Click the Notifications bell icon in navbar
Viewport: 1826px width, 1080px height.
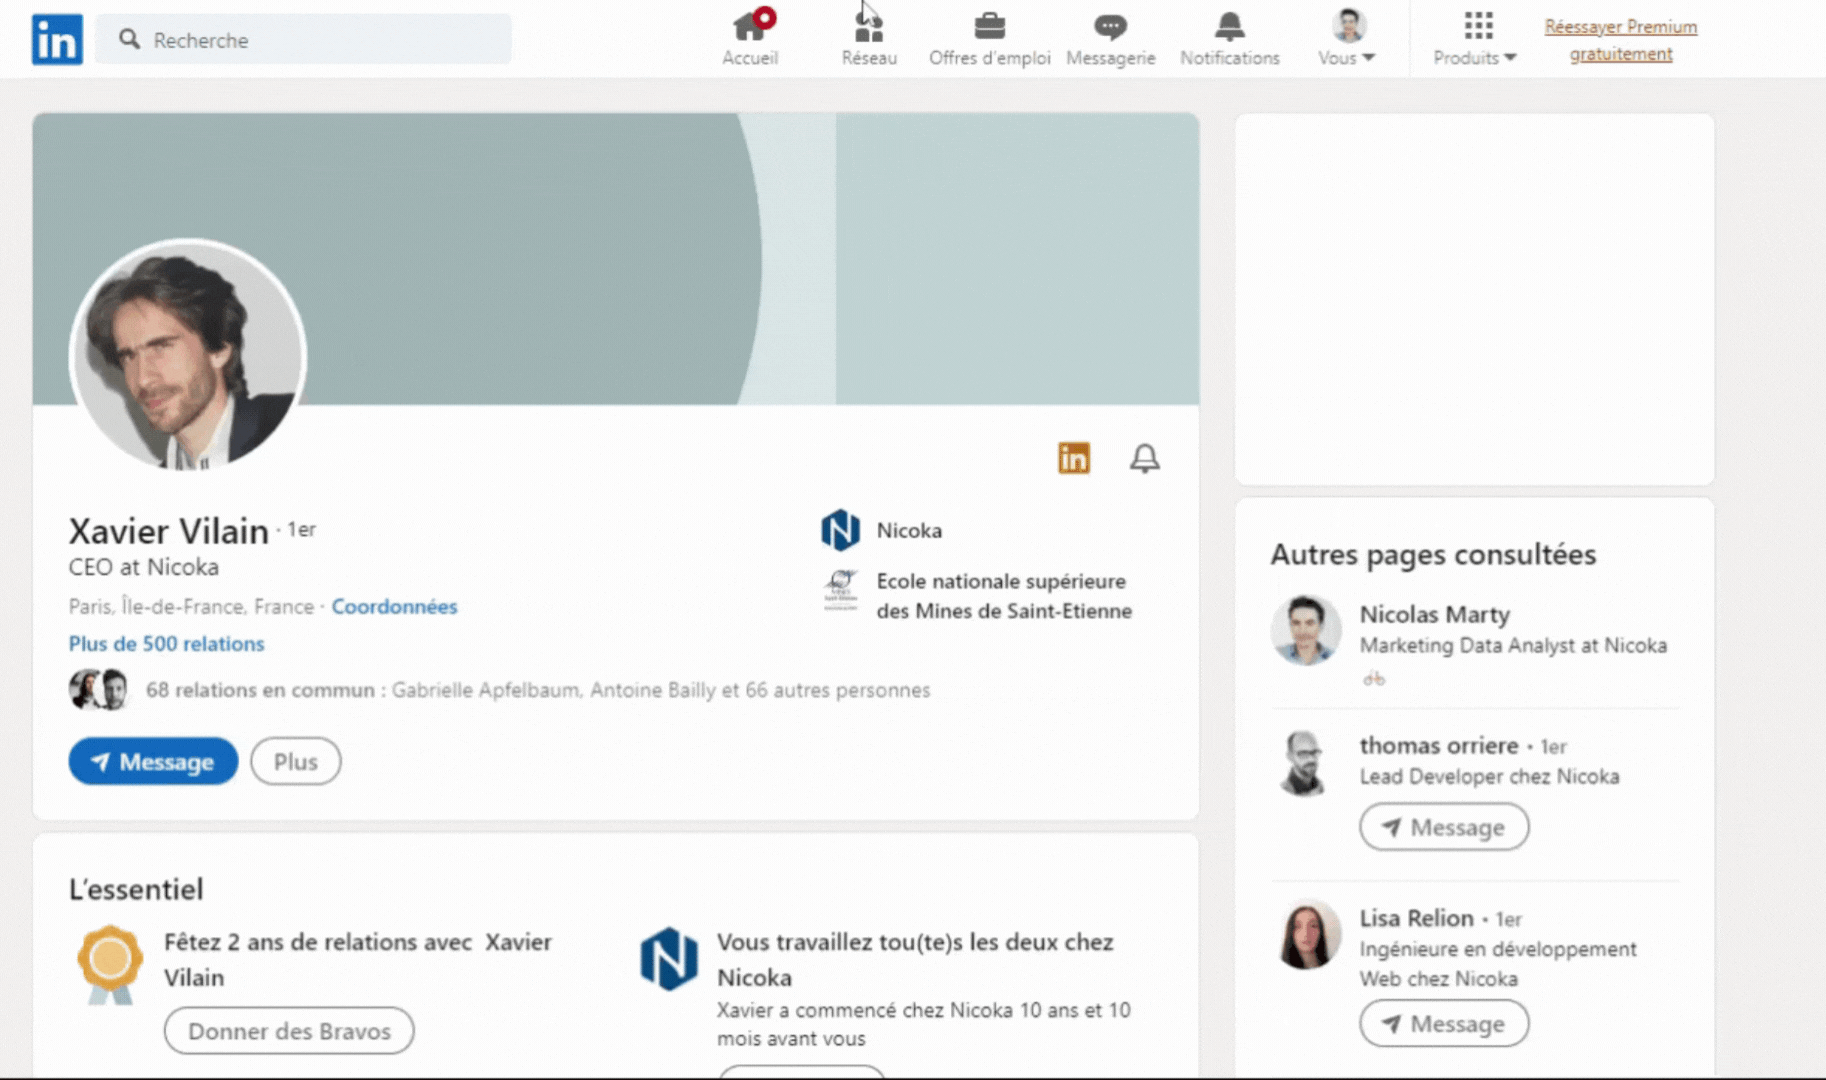point(1230,25)
